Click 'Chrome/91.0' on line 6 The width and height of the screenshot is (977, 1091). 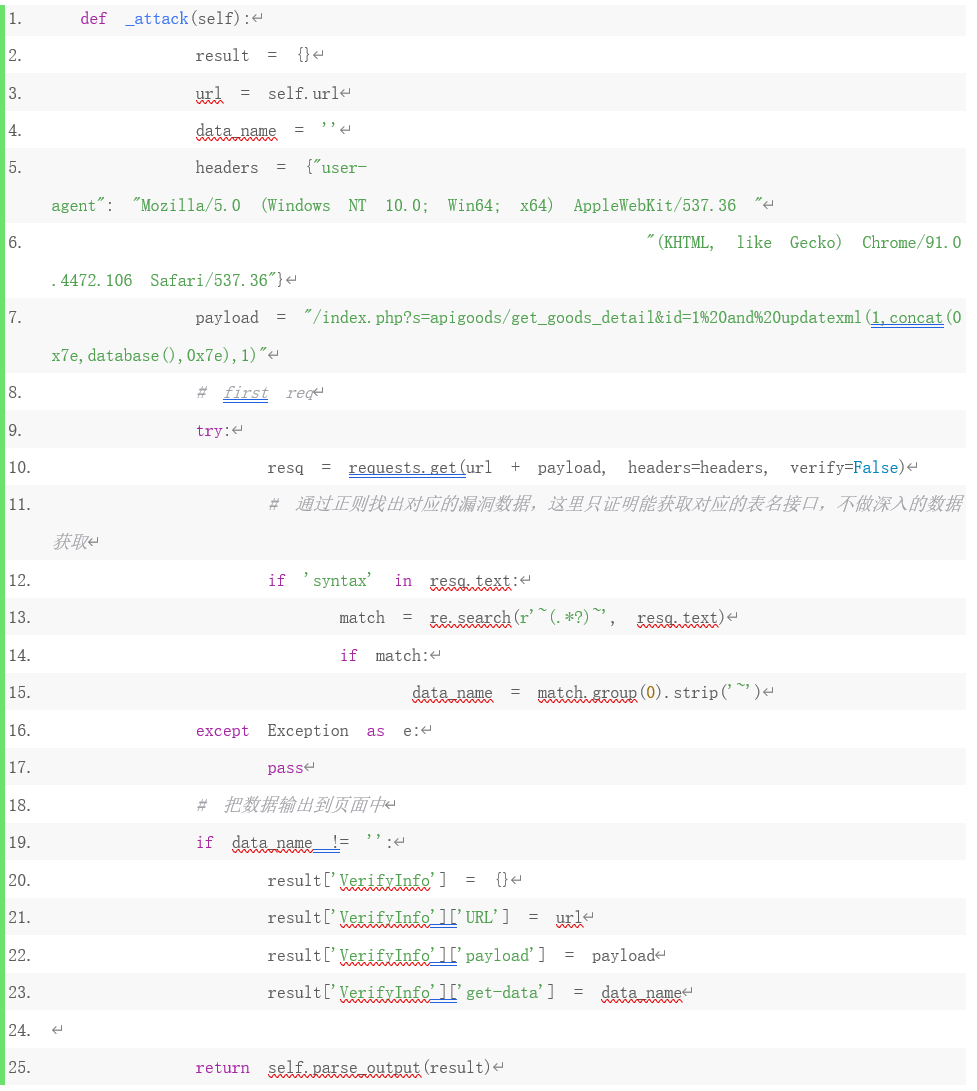point(912,243)
